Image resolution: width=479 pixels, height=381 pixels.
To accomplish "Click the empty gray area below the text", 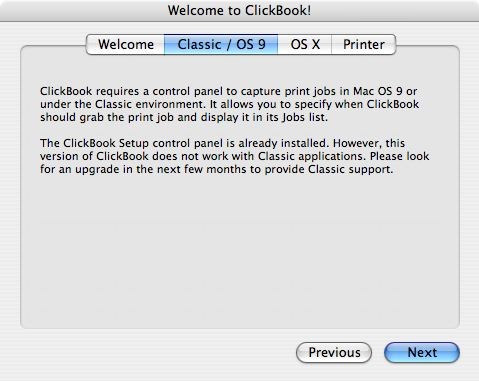I will pyautogui.click(x=239, y=250).
